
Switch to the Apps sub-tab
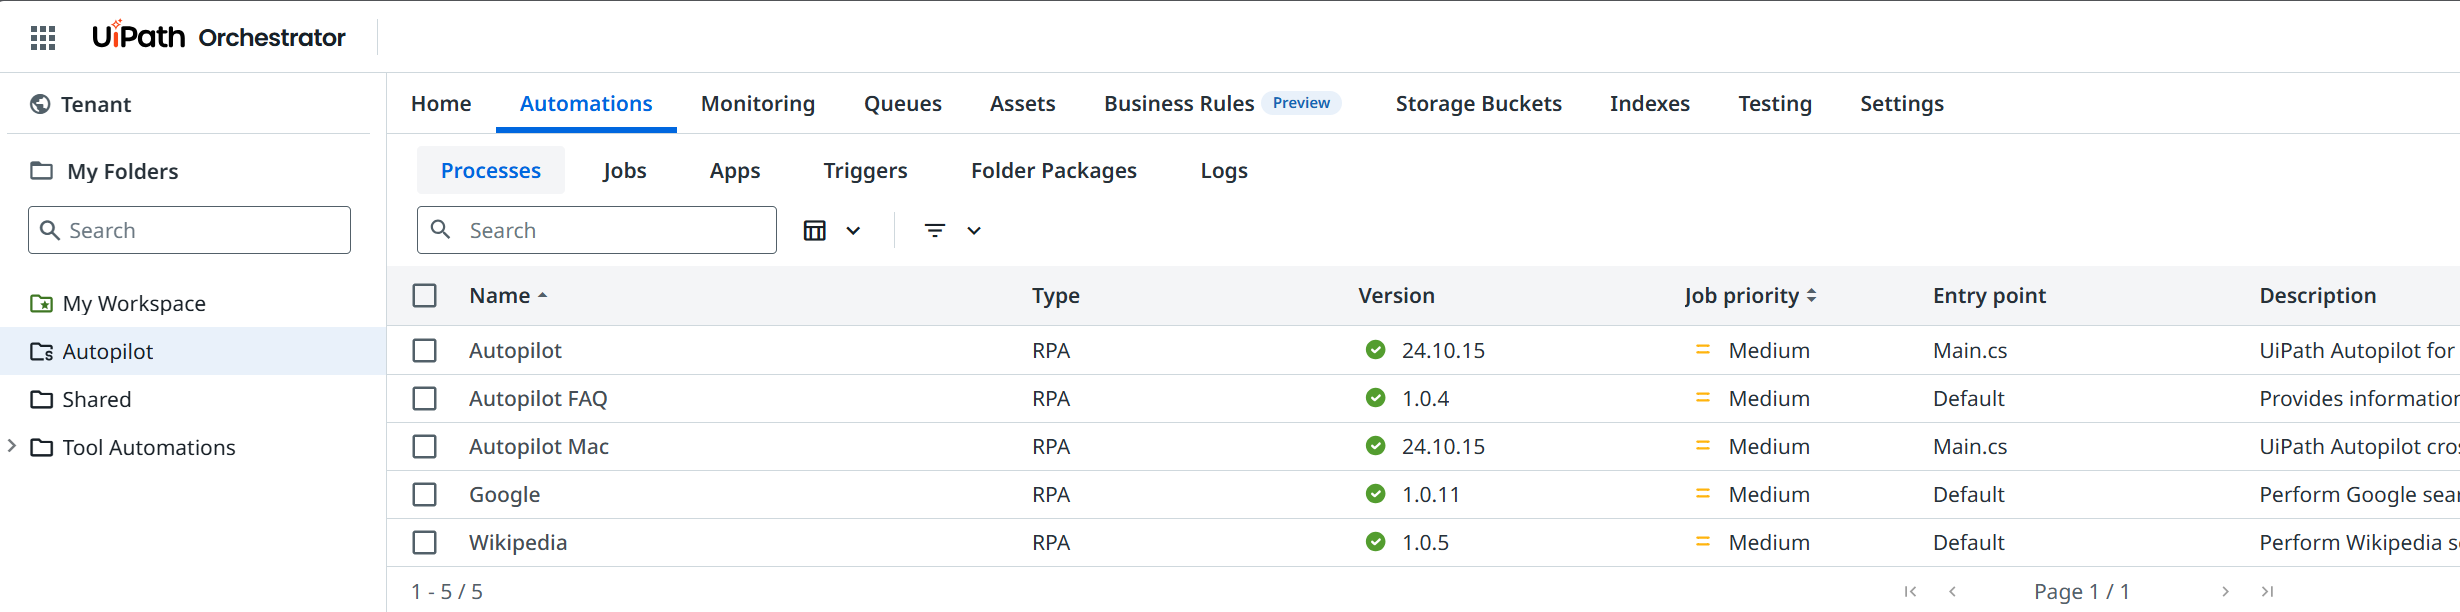point(735,170)
